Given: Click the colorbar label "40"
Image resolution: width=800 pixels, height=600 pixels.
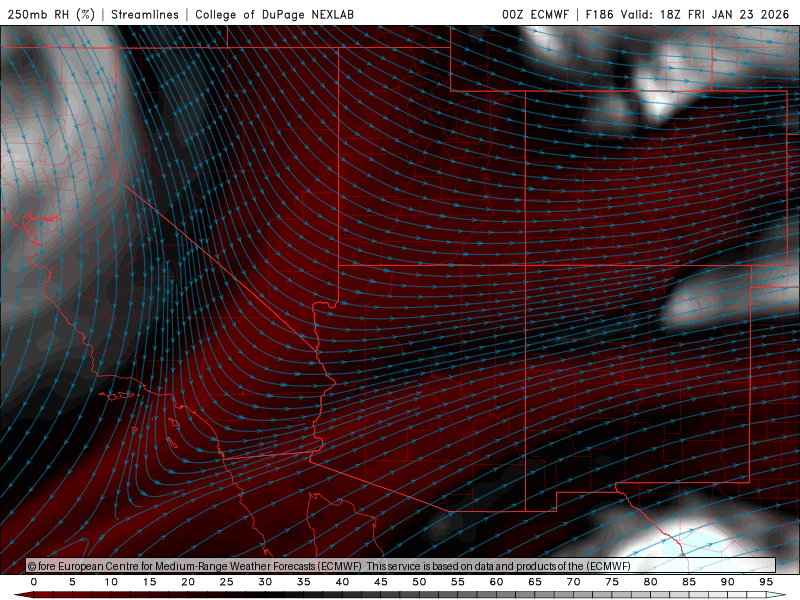Looking at the screenshot, I should [342, 582].
